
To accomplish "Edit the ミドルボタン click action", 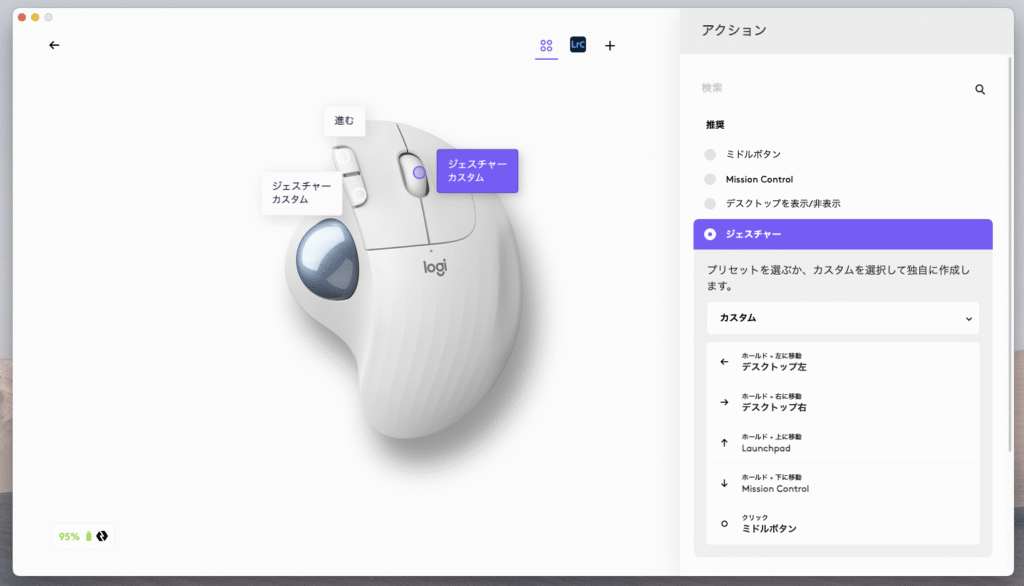I will (x=842, y=524).
